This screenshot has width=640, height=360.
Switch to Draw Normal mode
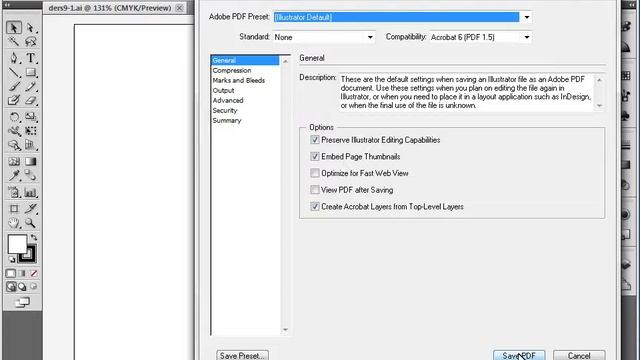click(x=11, y=287)
